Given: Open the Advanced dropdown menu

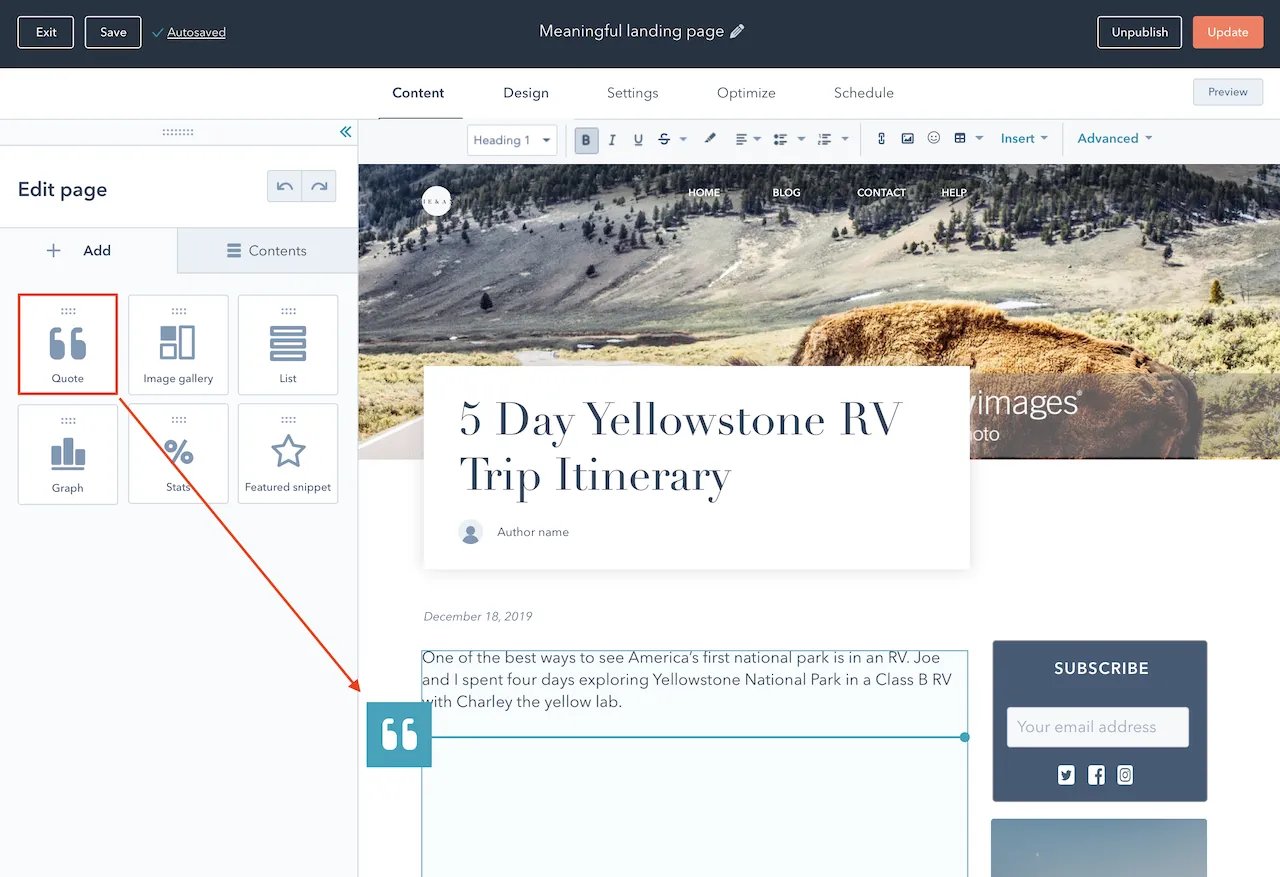Looking at the screenshot, I should coord(1114,139).
